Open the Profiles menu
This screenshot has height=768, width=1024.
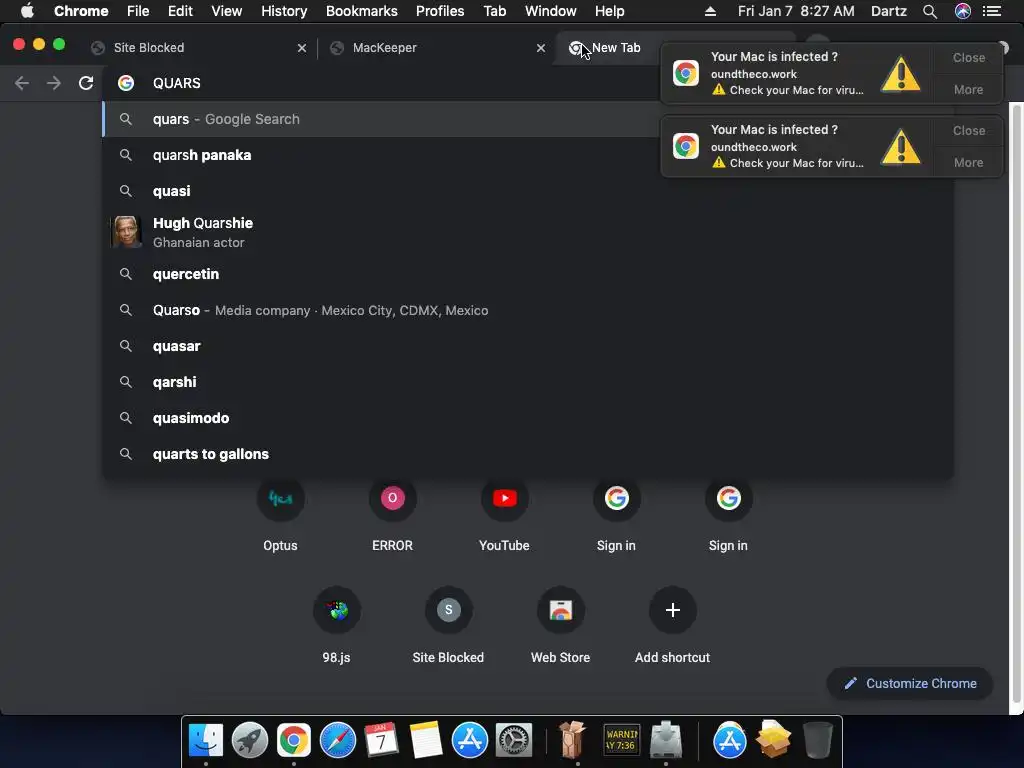[x=440, y=11]
